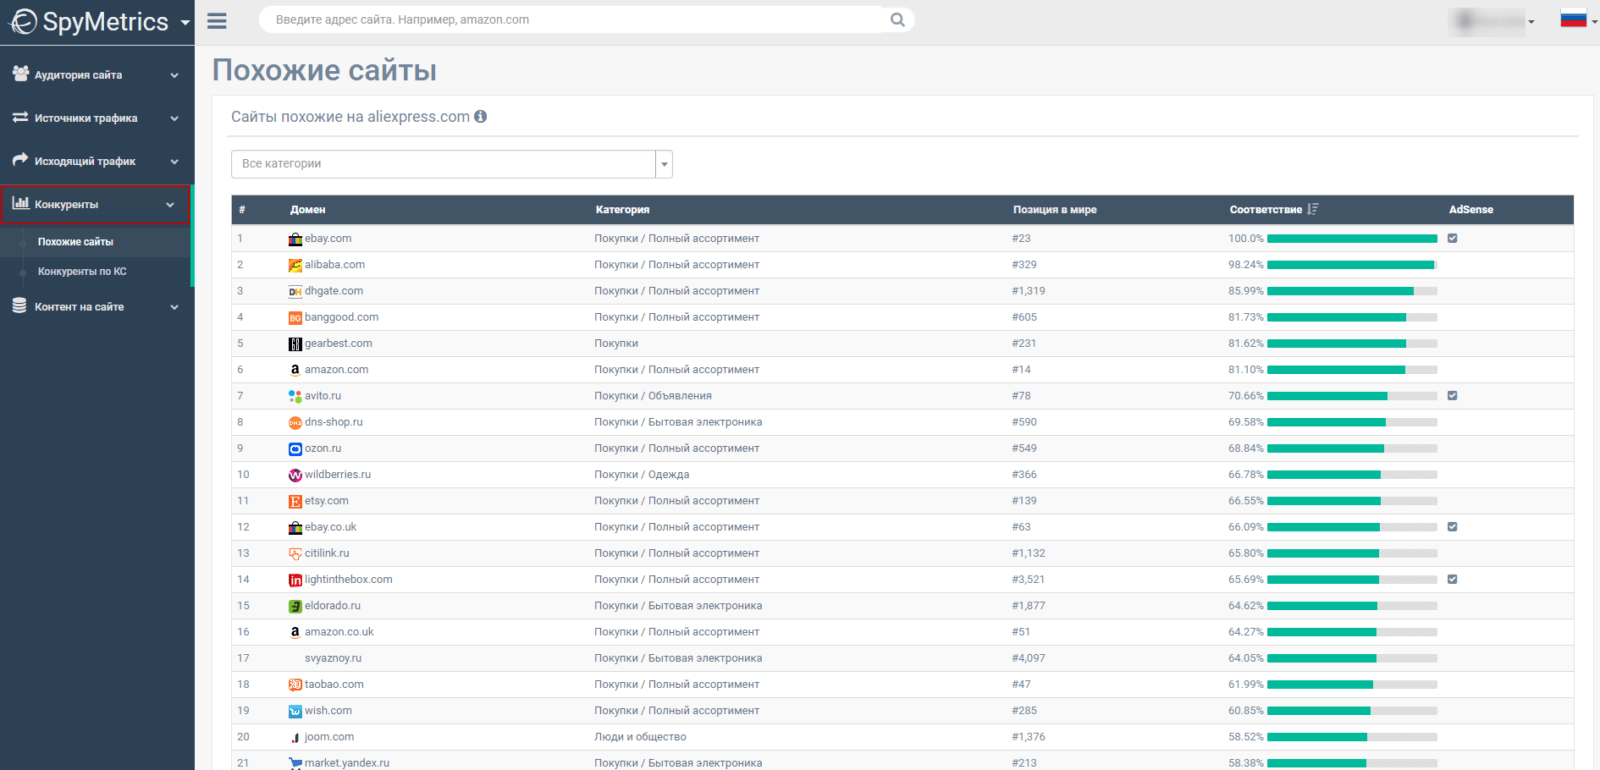Click the eldorado.ru favicon
1600x770 pixels.
295,606
